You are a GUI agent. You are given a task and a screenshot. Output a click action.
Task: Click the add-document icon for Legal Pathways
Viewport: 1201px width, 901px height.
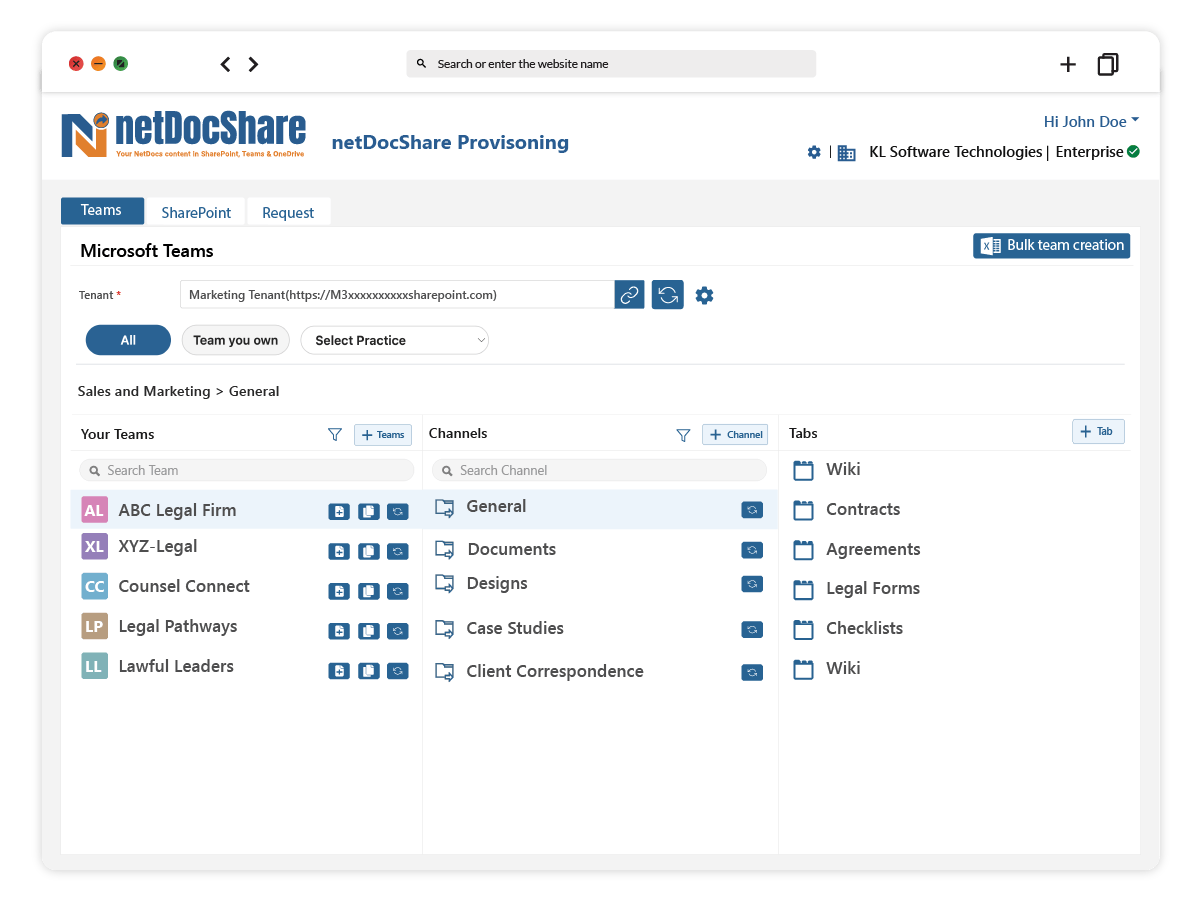coord(339,631)
